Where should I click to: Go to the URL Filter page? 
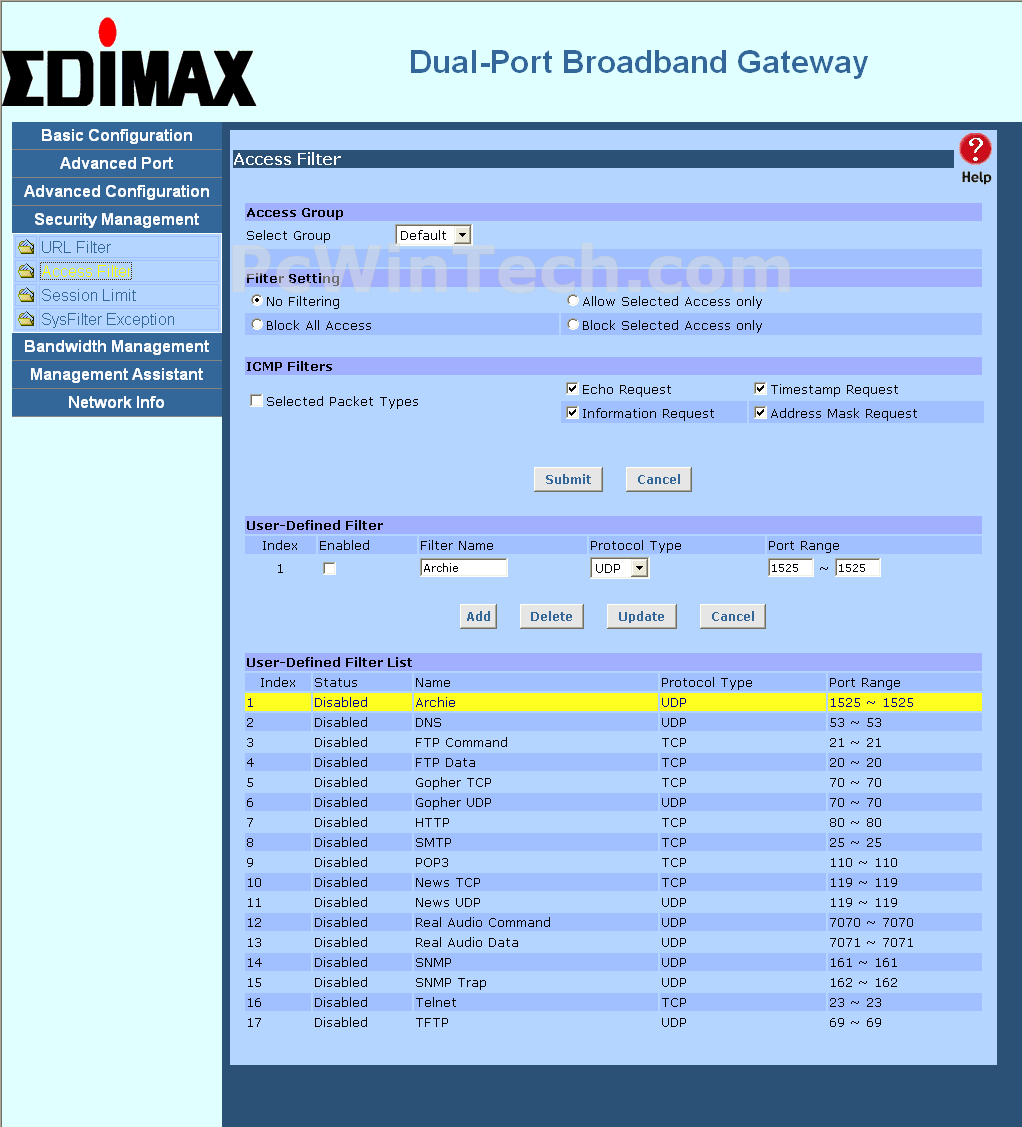(76, 247)
